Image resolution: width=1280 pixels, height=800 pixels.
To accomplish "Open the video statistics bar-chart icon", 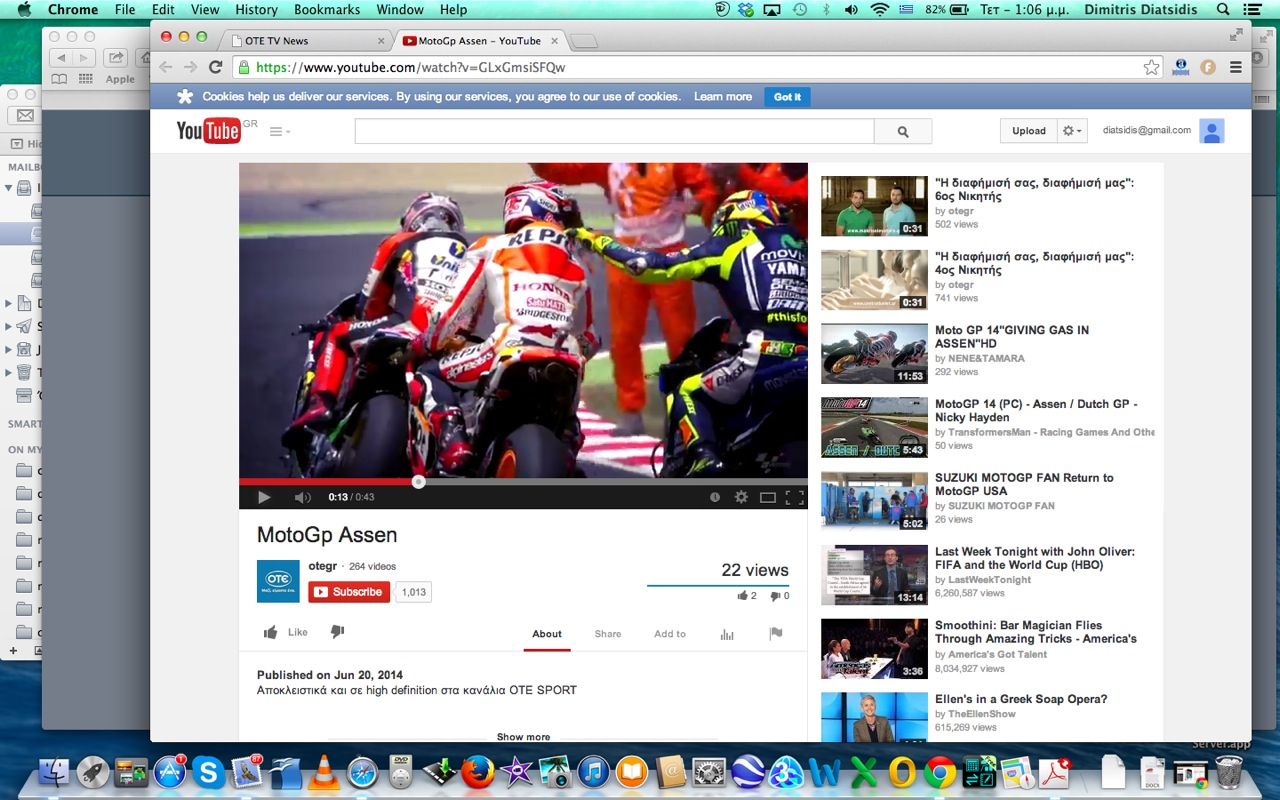I will 727,634.
